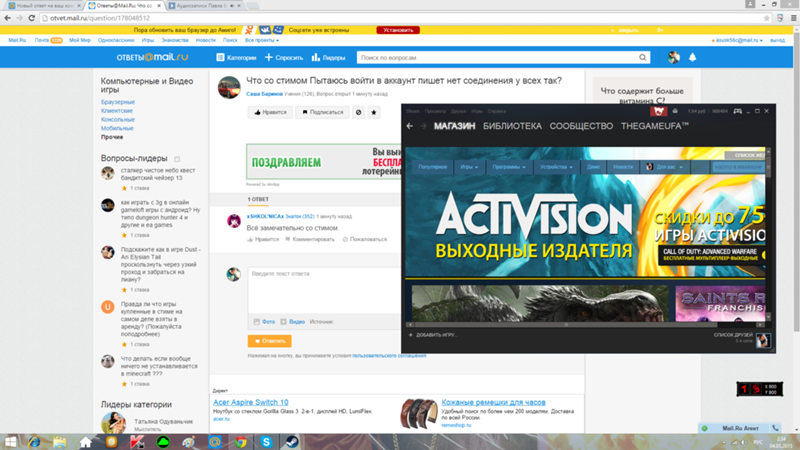800x450 pixels.
Task: Open Skype from the Windows taskbar
Action: [x=266, y=442]
